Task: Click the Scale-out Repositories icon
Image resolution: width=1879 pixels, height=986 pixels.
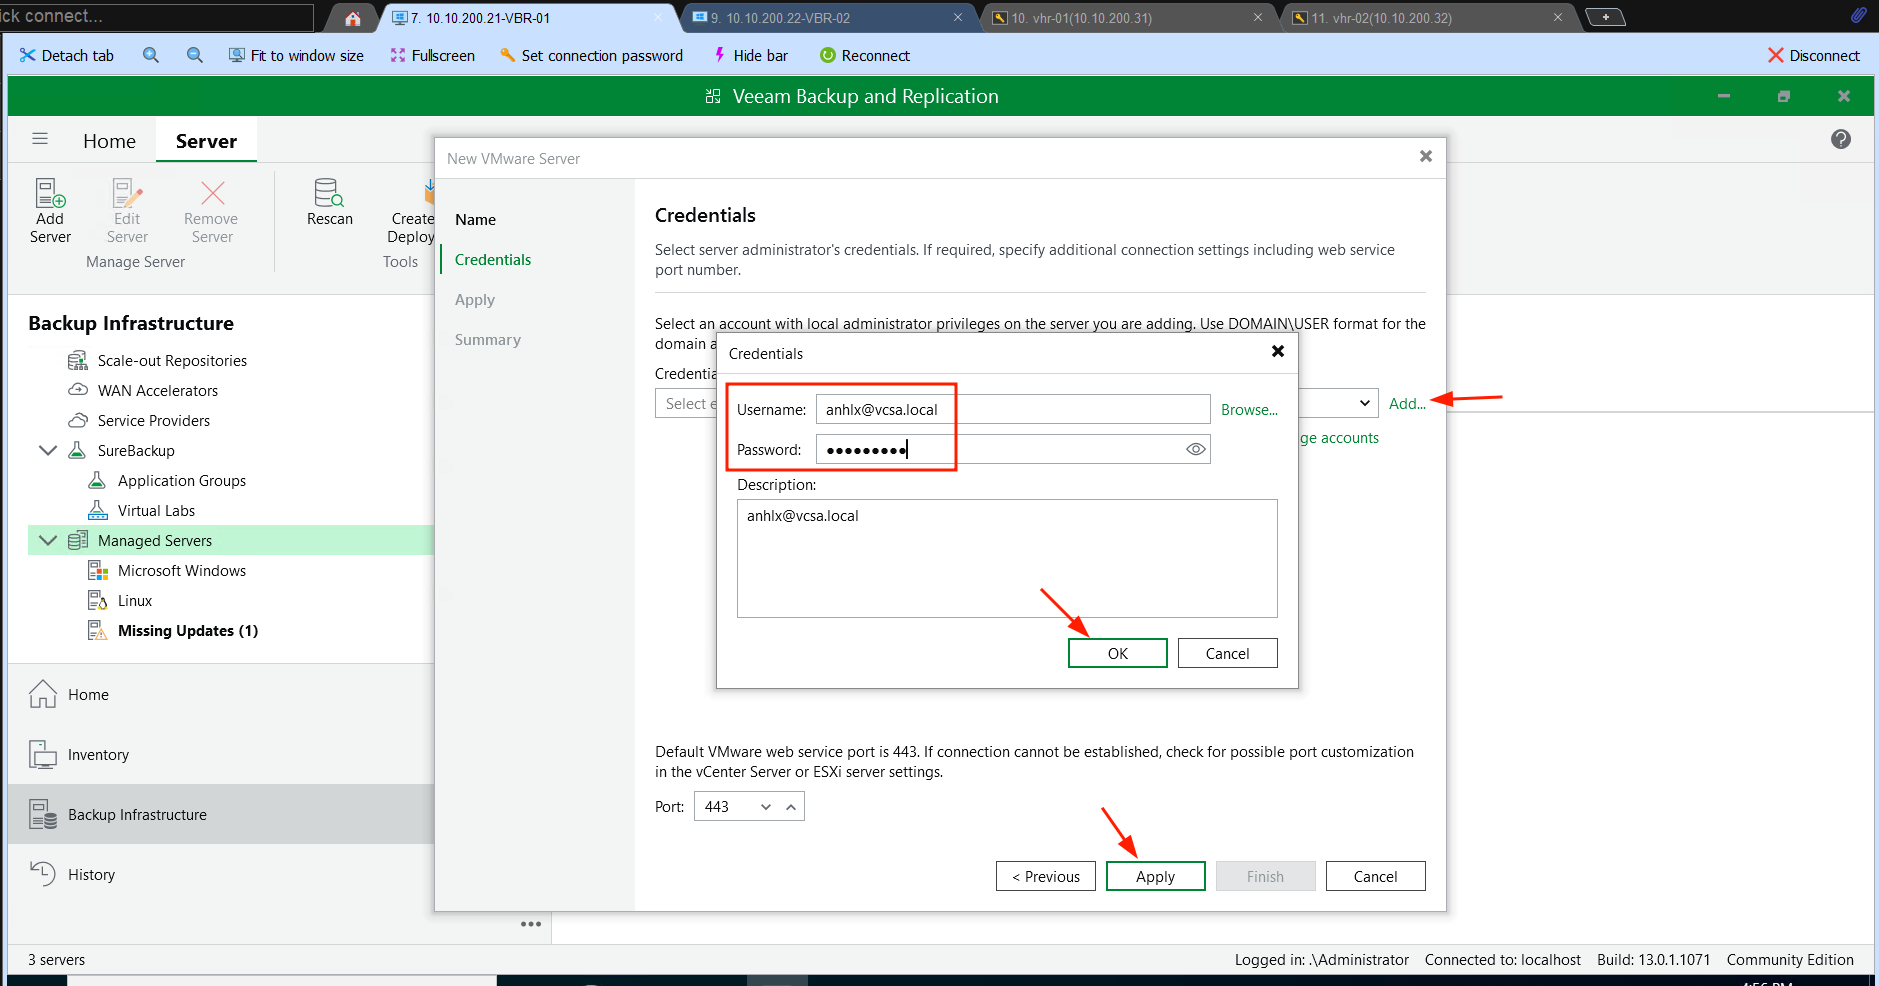Action: click(77, 361)
